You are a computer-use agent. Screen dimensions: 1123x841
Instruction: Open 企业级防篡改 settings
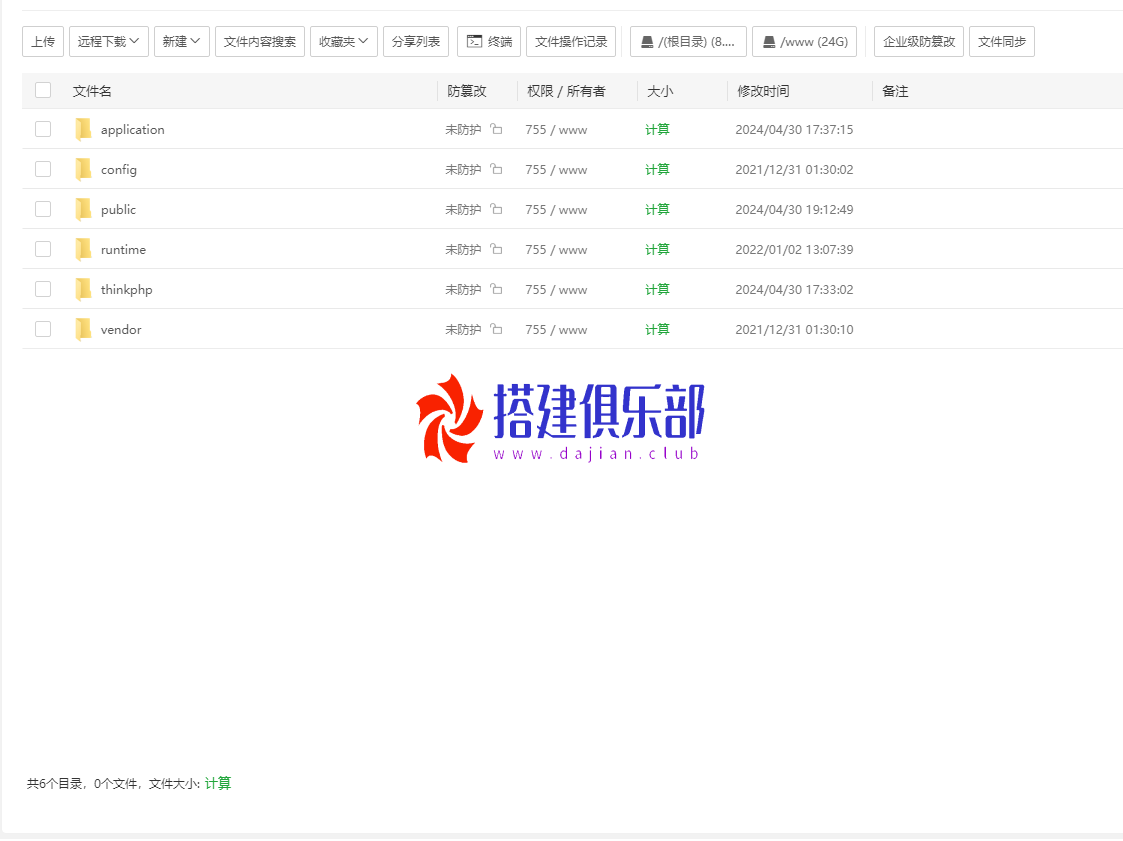[x=919, y=42]
